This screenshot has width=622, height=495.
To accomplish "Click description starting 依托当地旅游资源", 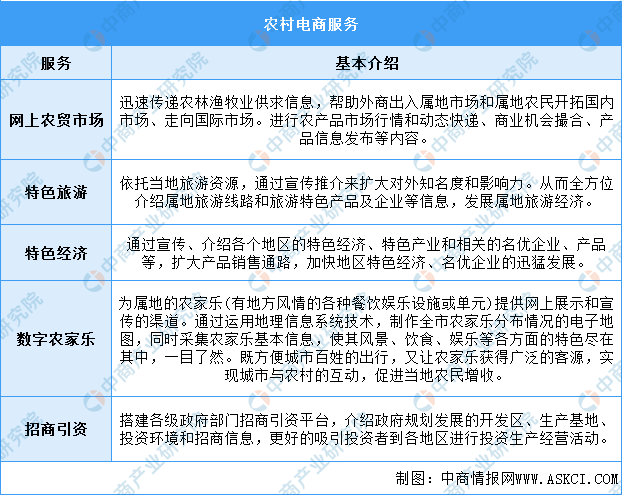I will 367,192.
